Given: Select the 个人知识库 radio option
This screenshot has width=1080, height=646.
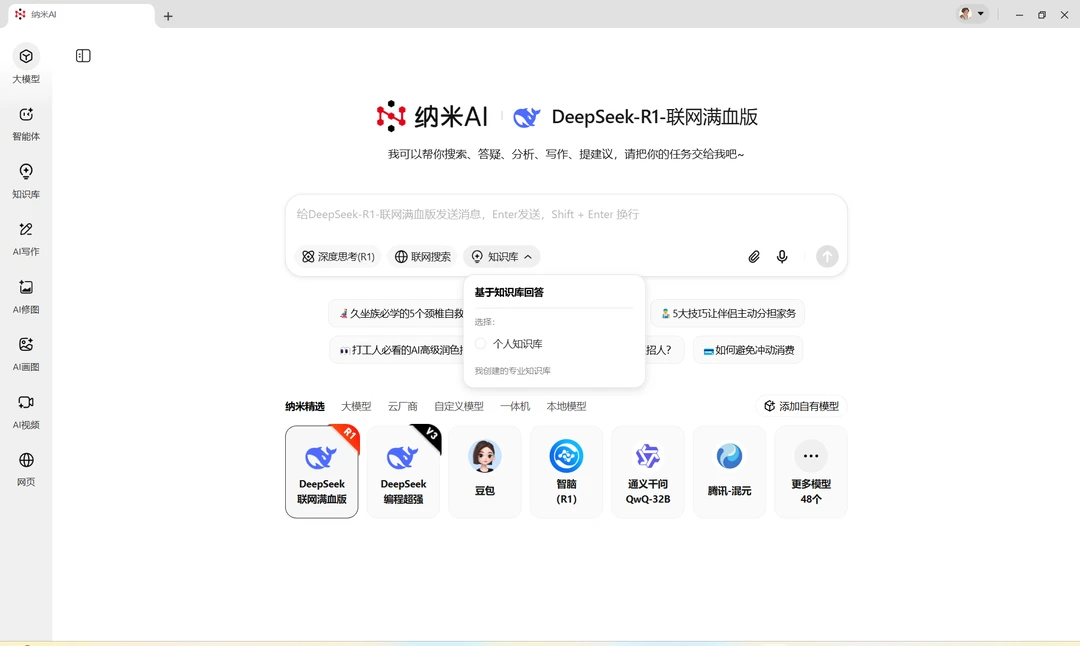Looking at the screenshot, I should pos(481,343).
